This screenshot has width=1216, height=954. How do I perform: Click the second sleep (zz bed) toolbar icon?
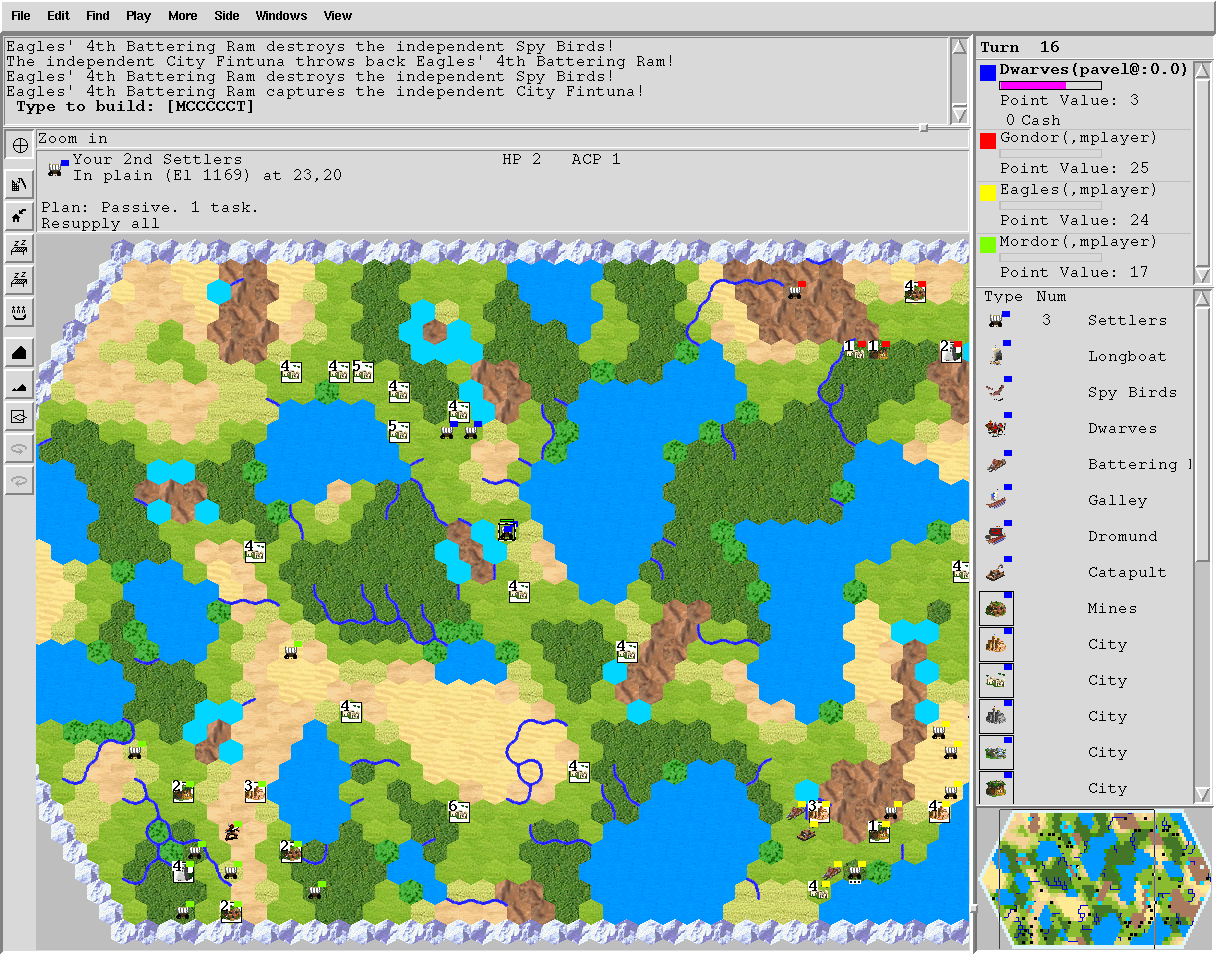pos(20,279)
